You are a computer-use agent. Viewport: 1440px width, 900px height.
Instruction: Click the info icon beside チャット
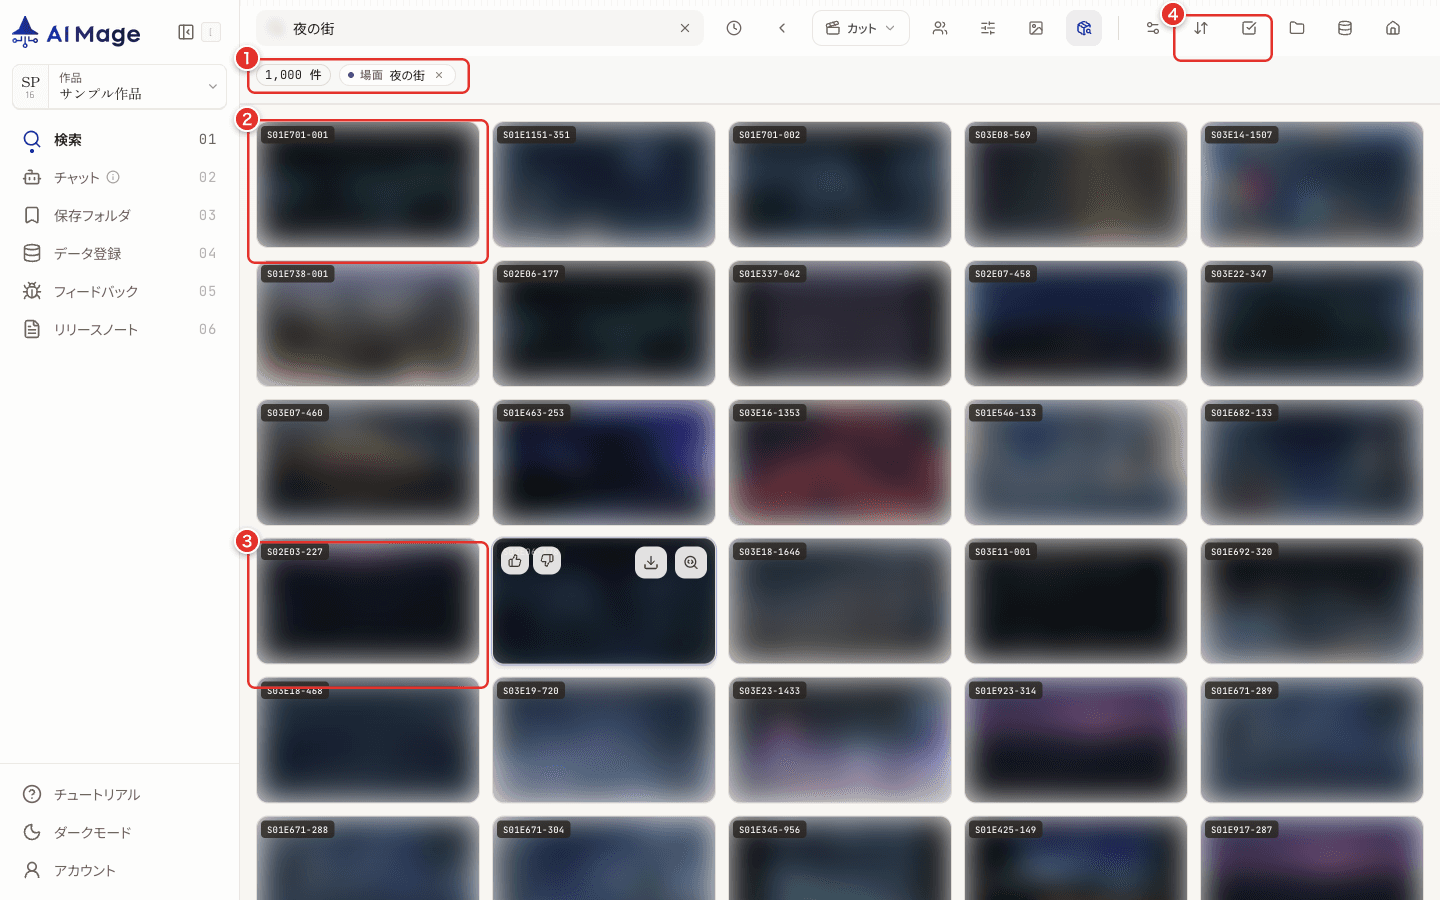click(113, 177)
